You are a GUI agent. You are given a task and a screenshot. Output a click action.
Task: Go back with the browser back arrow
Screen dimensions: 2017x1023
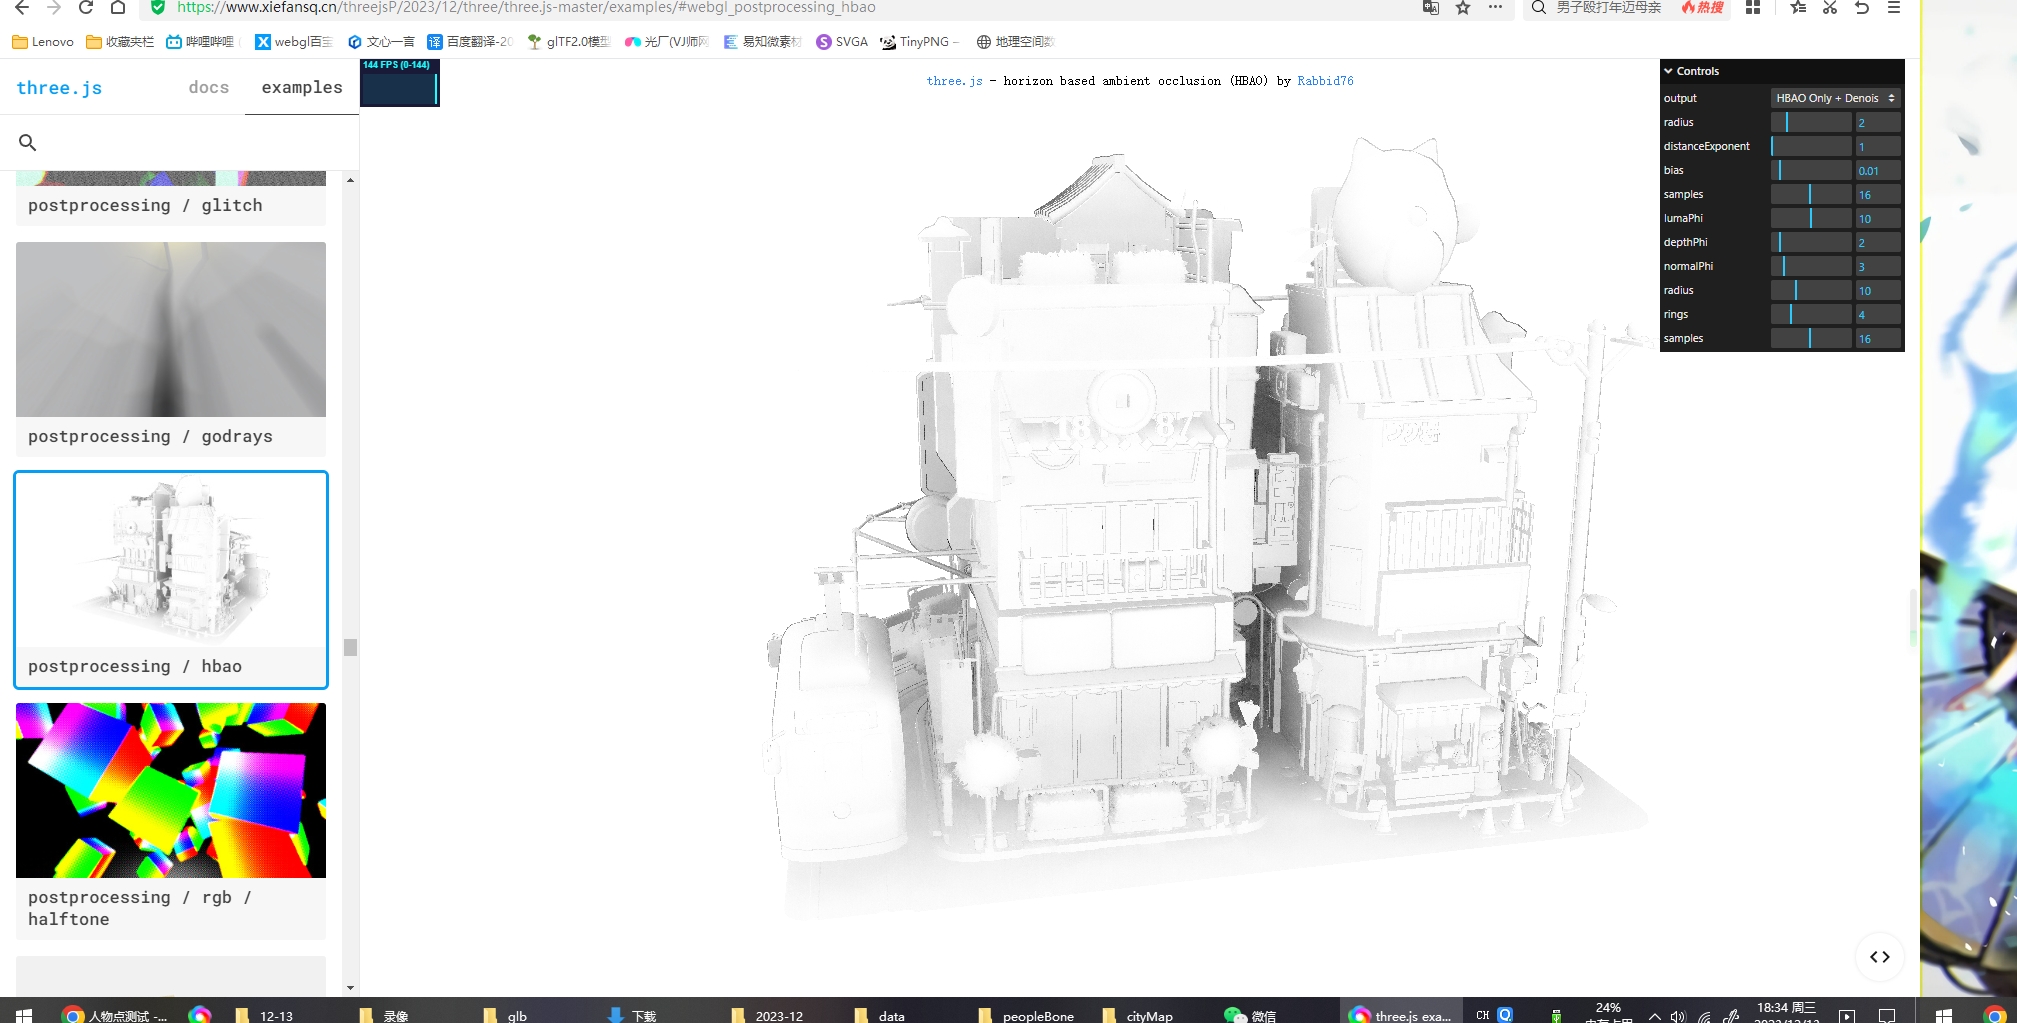[x=22, y=8]
